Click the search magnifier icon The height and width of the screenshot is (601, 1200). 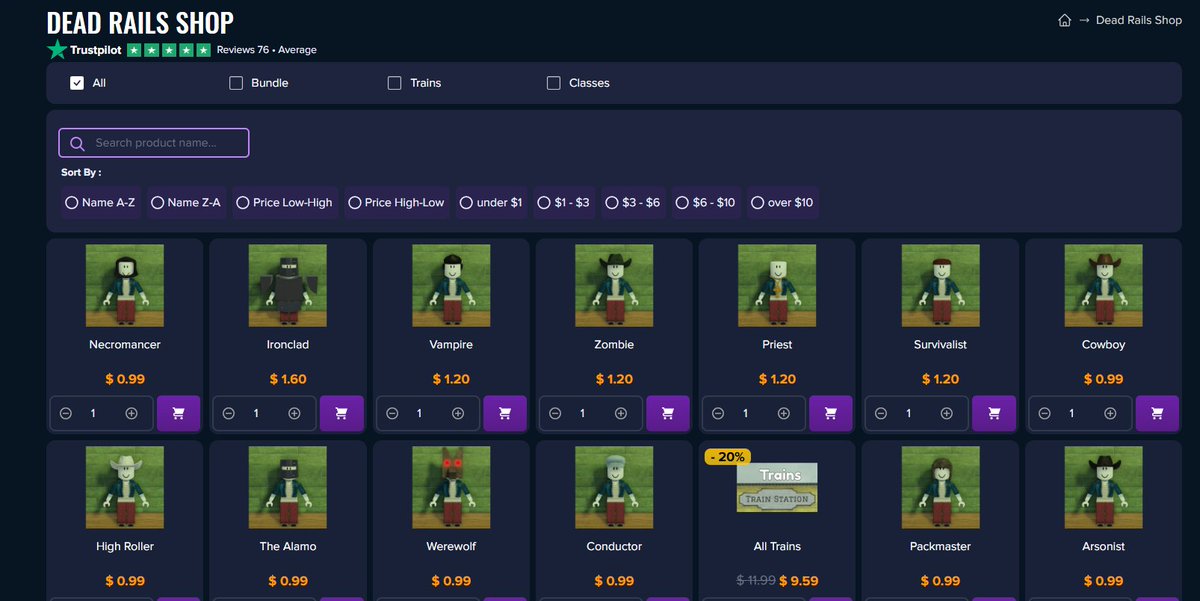click(77, 143)
